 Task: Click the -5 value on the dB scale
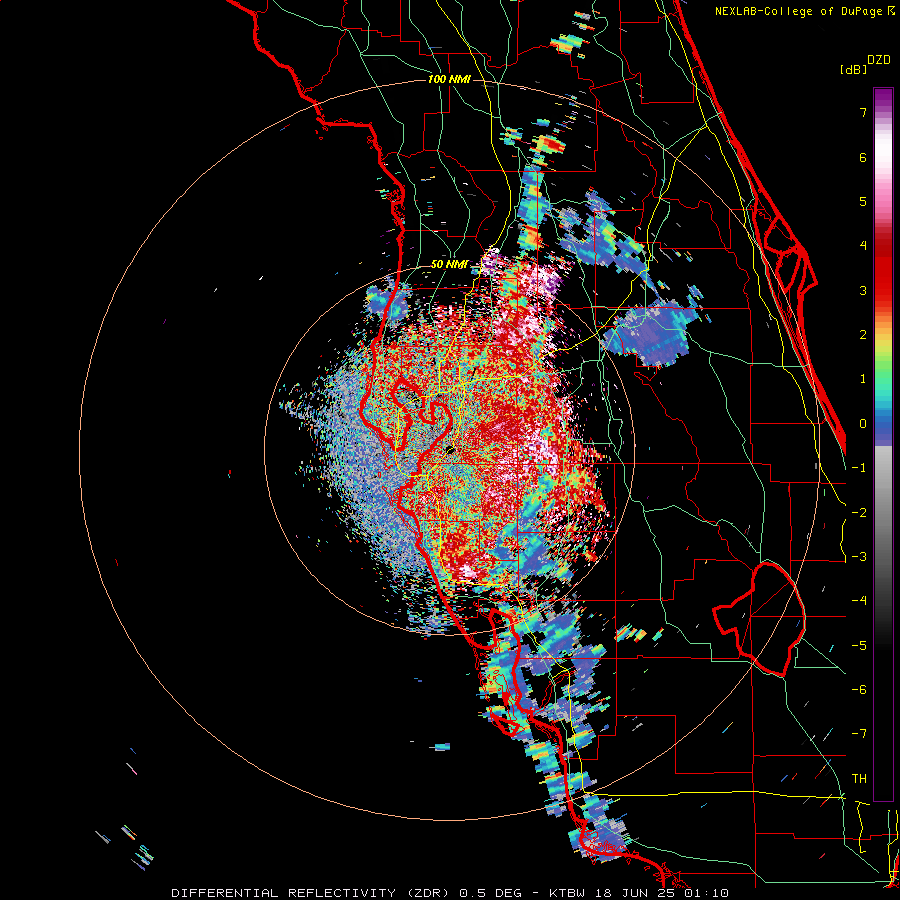pyautogui.click(x=859, y=646)
